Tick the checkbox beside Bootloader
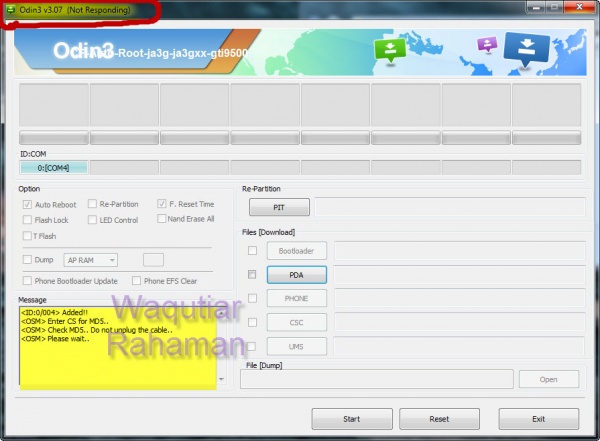The height and width of the screenshot is (441, 600). 252,250
